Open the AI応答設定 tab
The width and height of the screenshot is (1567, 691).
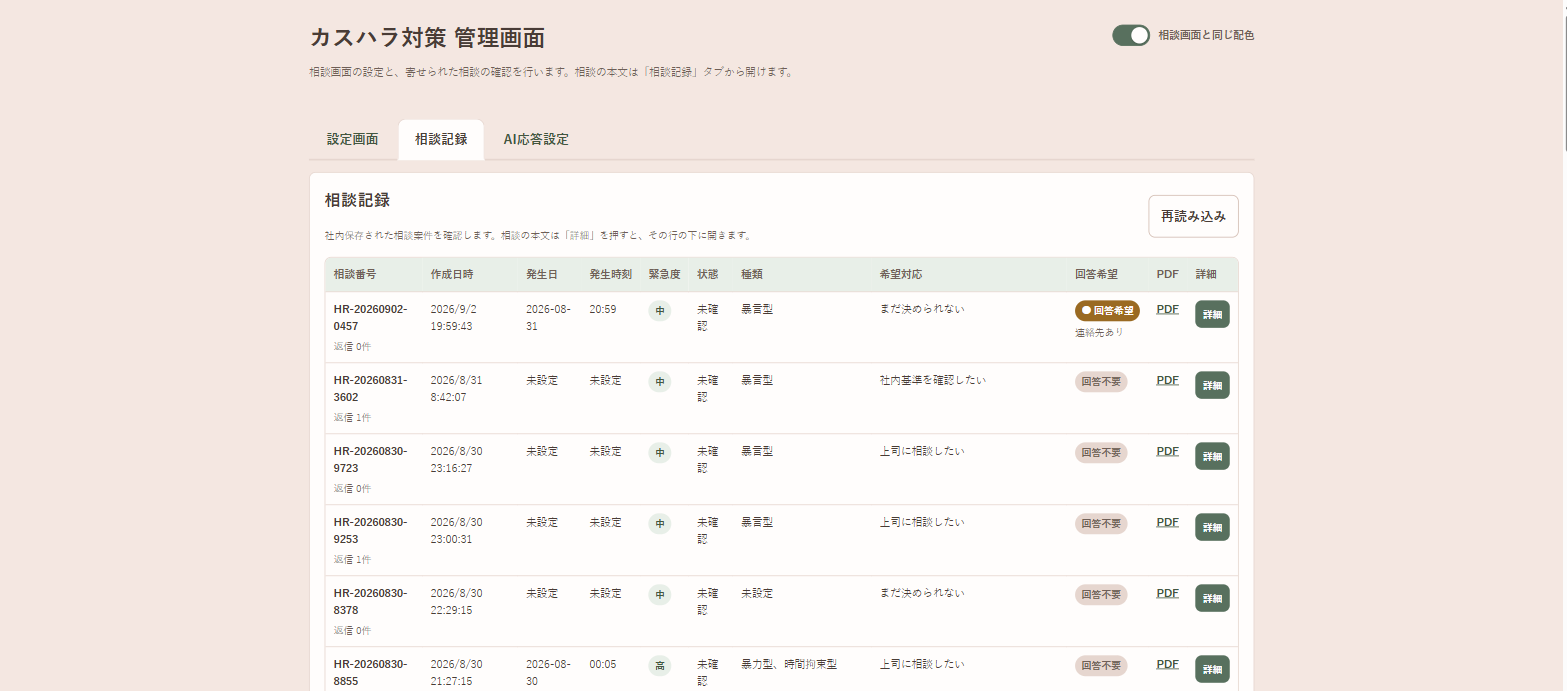point(536,140)
